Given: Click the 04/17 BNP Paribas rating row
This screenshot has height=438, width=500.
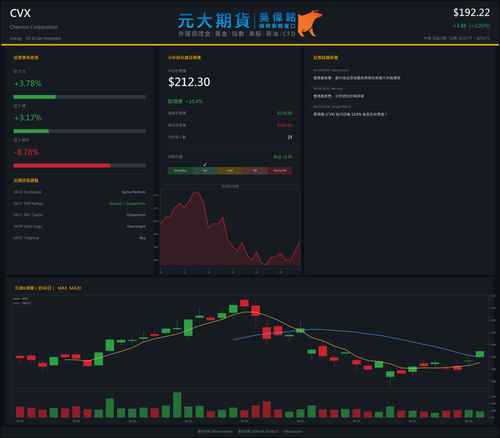Looking at the screenshot, I should click(80, 204).
